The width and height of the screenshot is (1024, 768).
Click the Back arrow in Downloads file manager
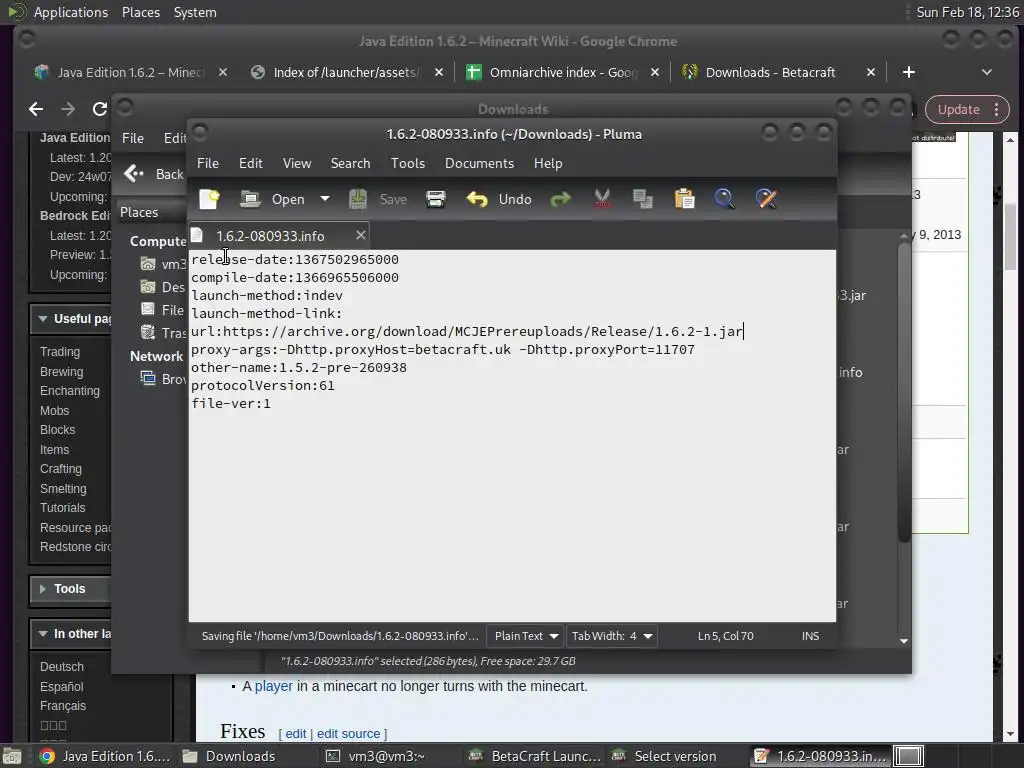coord(135,174)
